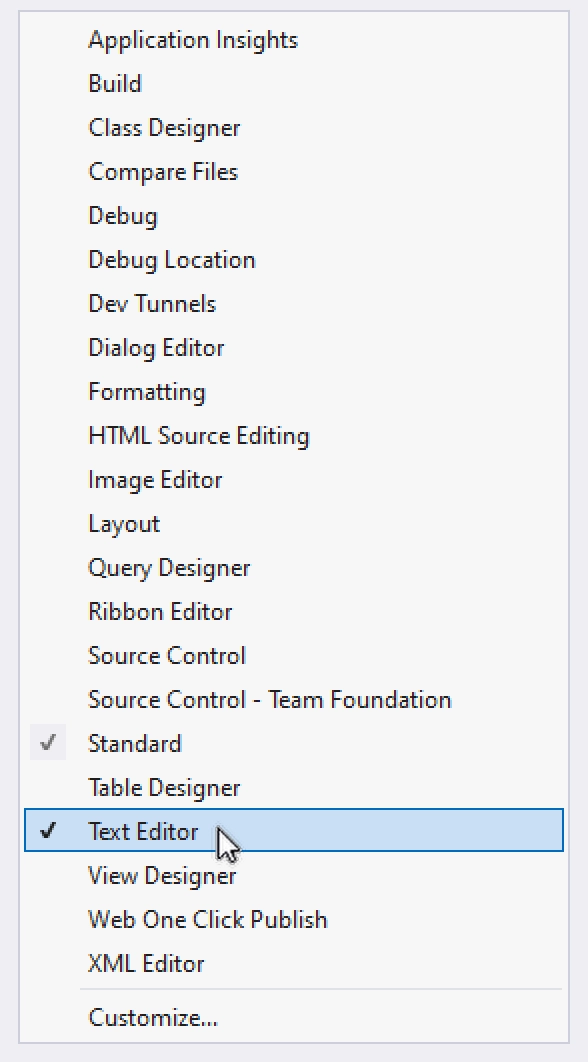Select Dev Tunnels in the toolbar list

(293, 304)
